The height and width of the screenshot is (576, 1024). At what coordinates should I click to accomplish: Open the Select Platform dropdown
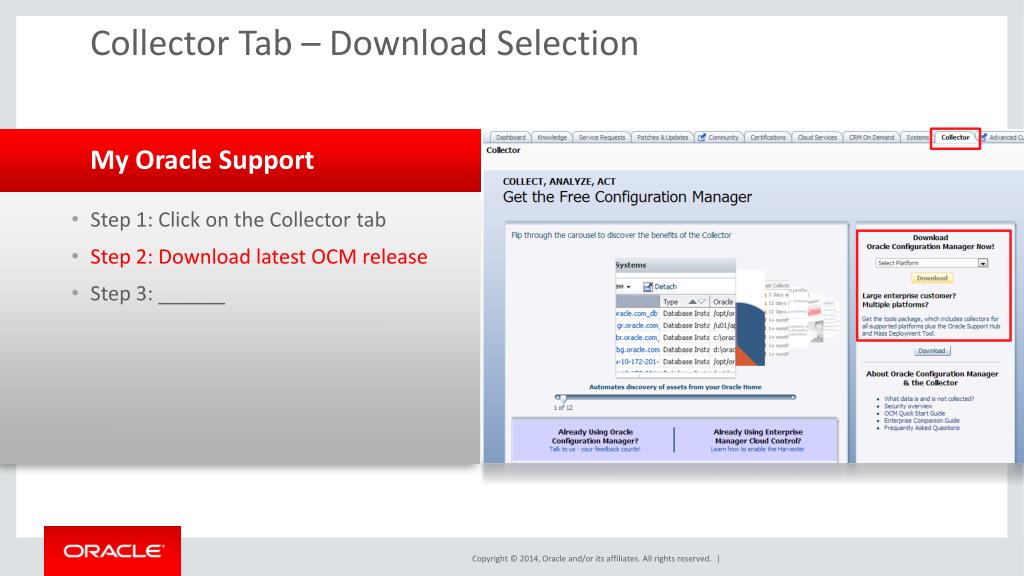pyautogui.click(x=931, y=263)
